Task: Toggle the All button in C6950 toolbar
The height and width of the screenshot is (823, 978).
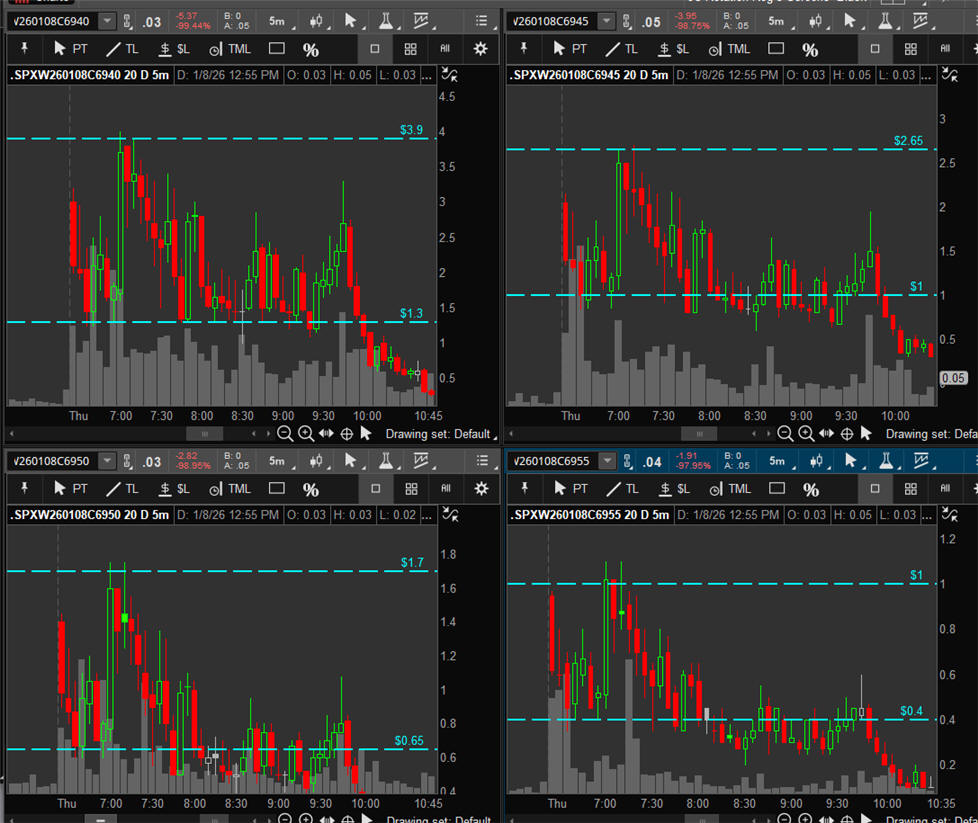Action: click(x=445, y=488)
